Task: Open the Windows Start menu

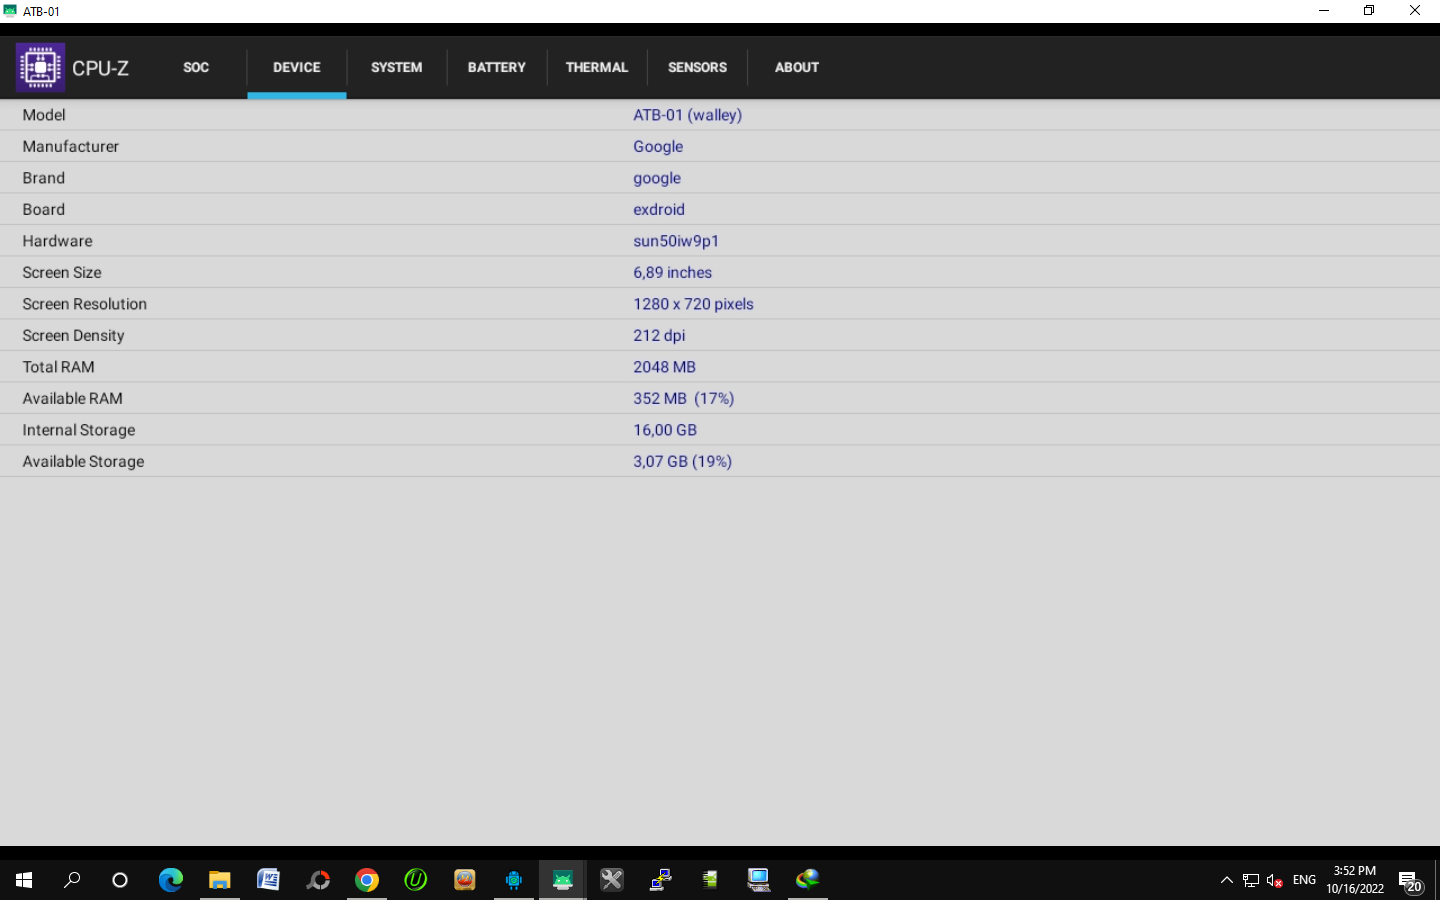Action: 24,880
